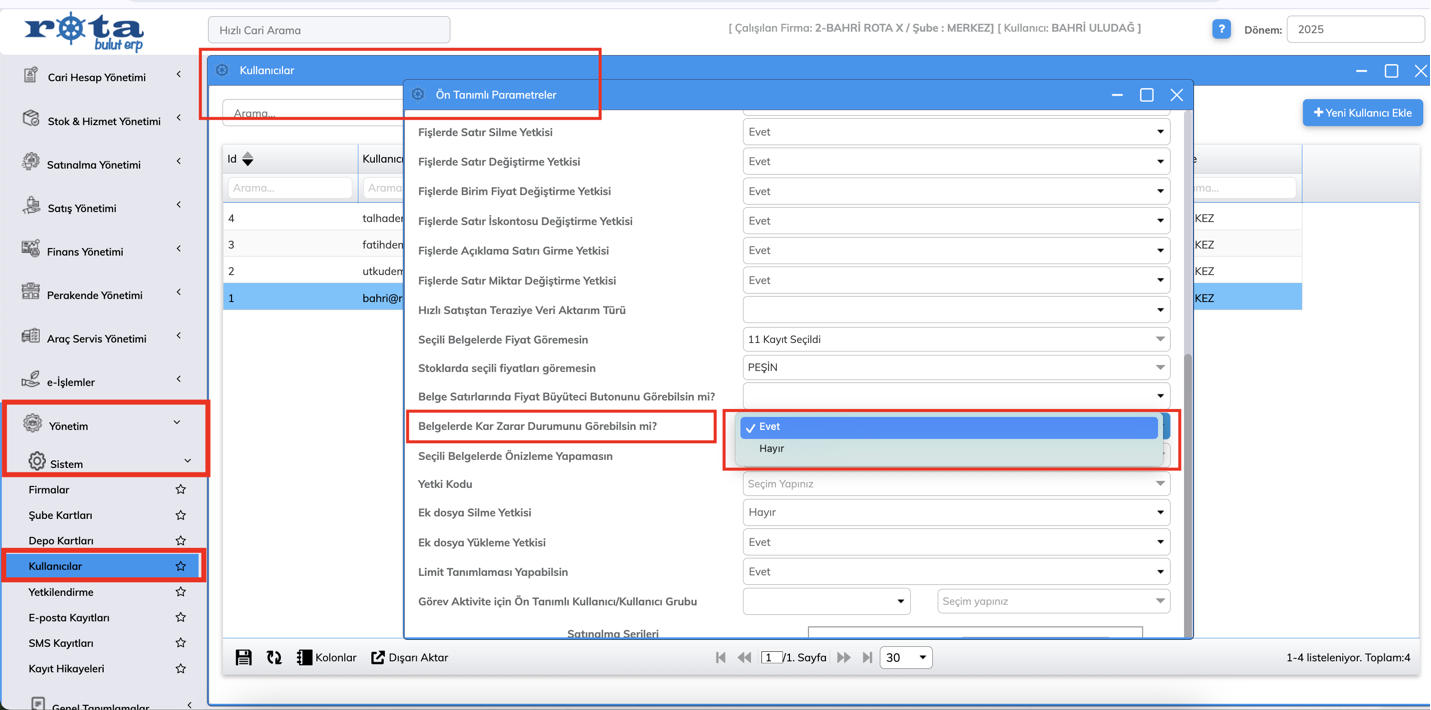Click the save icon in bottom toolbar
The height and width of the screenshot is (710, 1431).
[243, 657]
